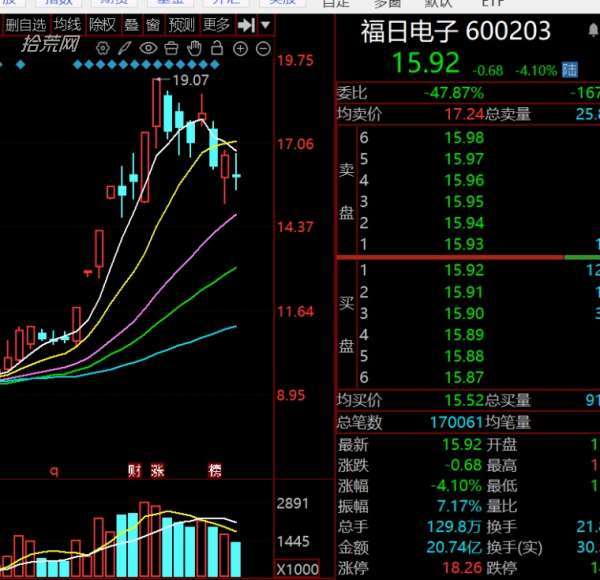Select the hand pan tool

[x=194, y=48]
